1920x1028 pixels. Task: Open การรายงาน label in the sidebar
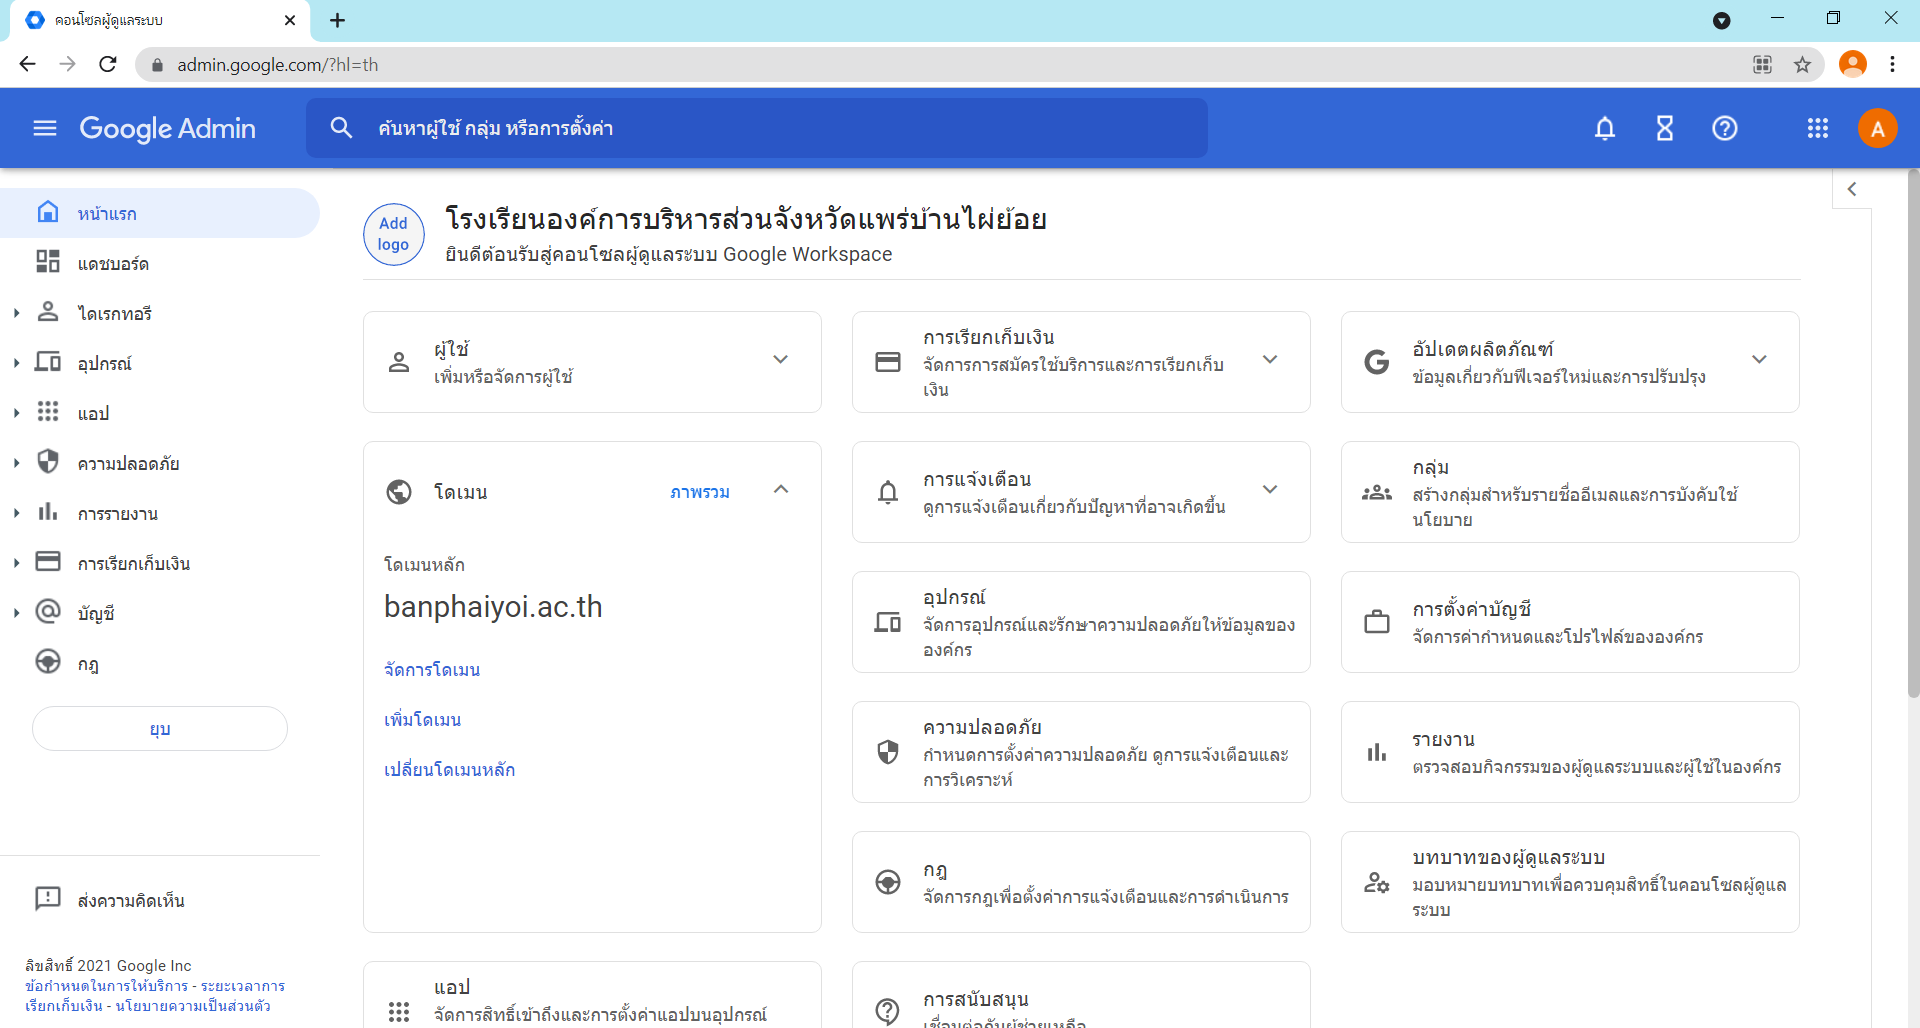[x=118, y=514]
